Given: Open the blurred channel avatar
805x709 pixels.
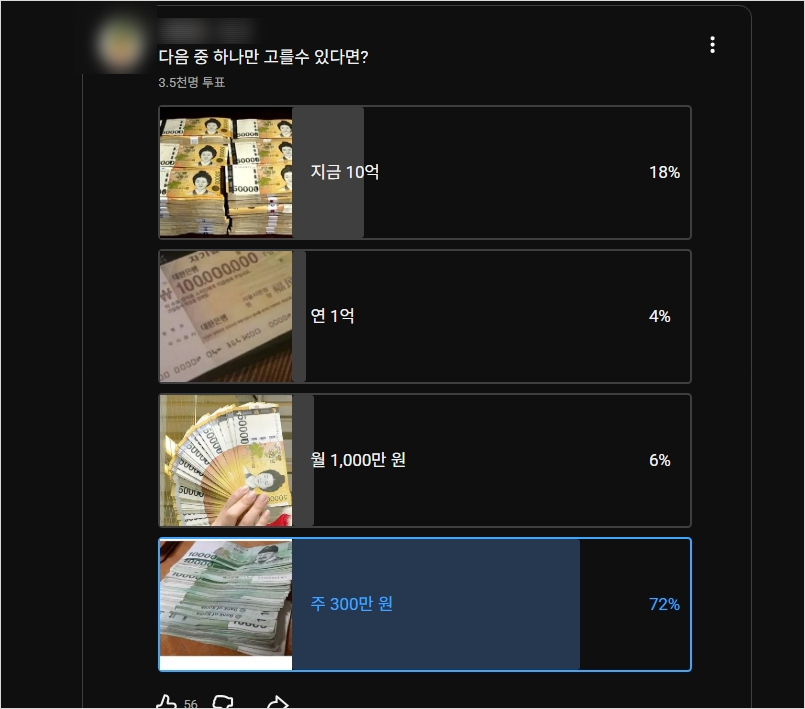Looking at the screenshot, I should pos(121,45).
